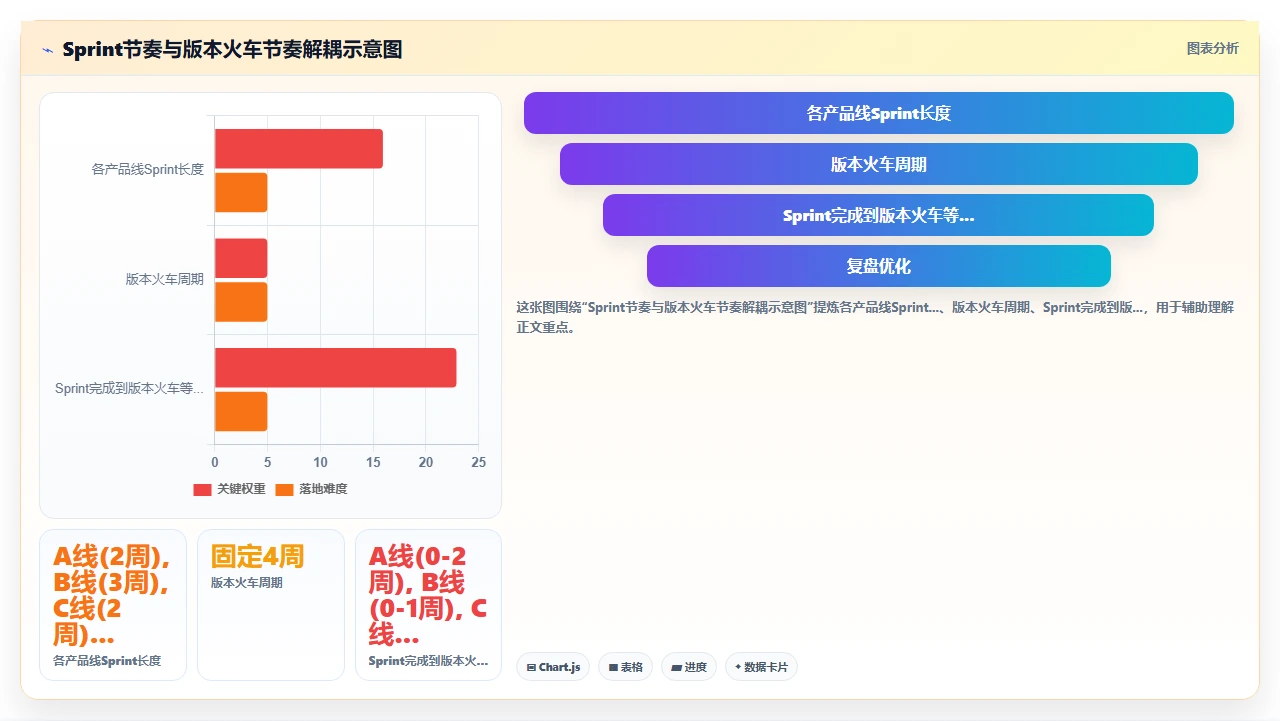Click the x-axis value 15
This screenshot has height=721, width=1280.
coord(373,462)
